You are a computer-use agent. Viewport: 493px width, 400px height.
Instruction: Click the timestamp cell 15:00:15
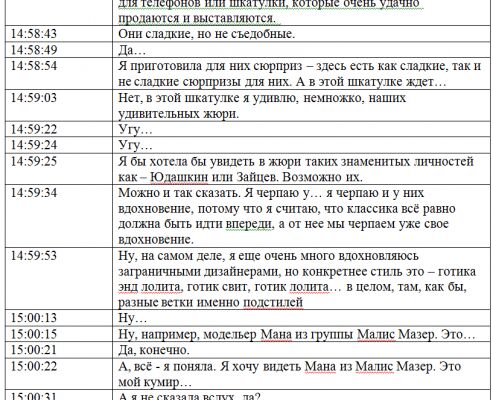tap(59, 334)
